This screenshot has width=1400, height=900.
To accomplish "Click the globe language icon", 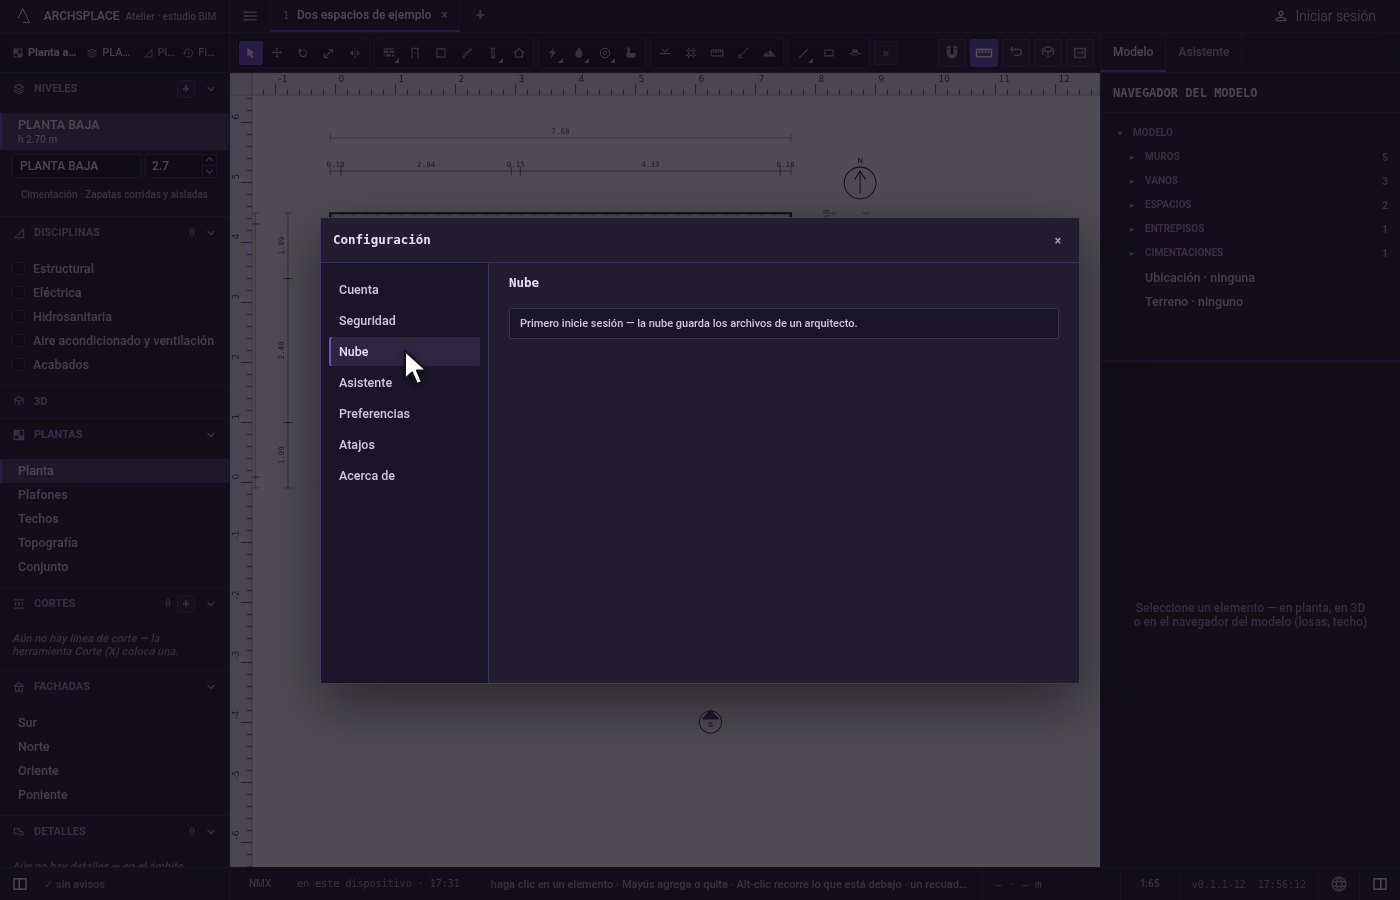I will [x=1339, y=884].
